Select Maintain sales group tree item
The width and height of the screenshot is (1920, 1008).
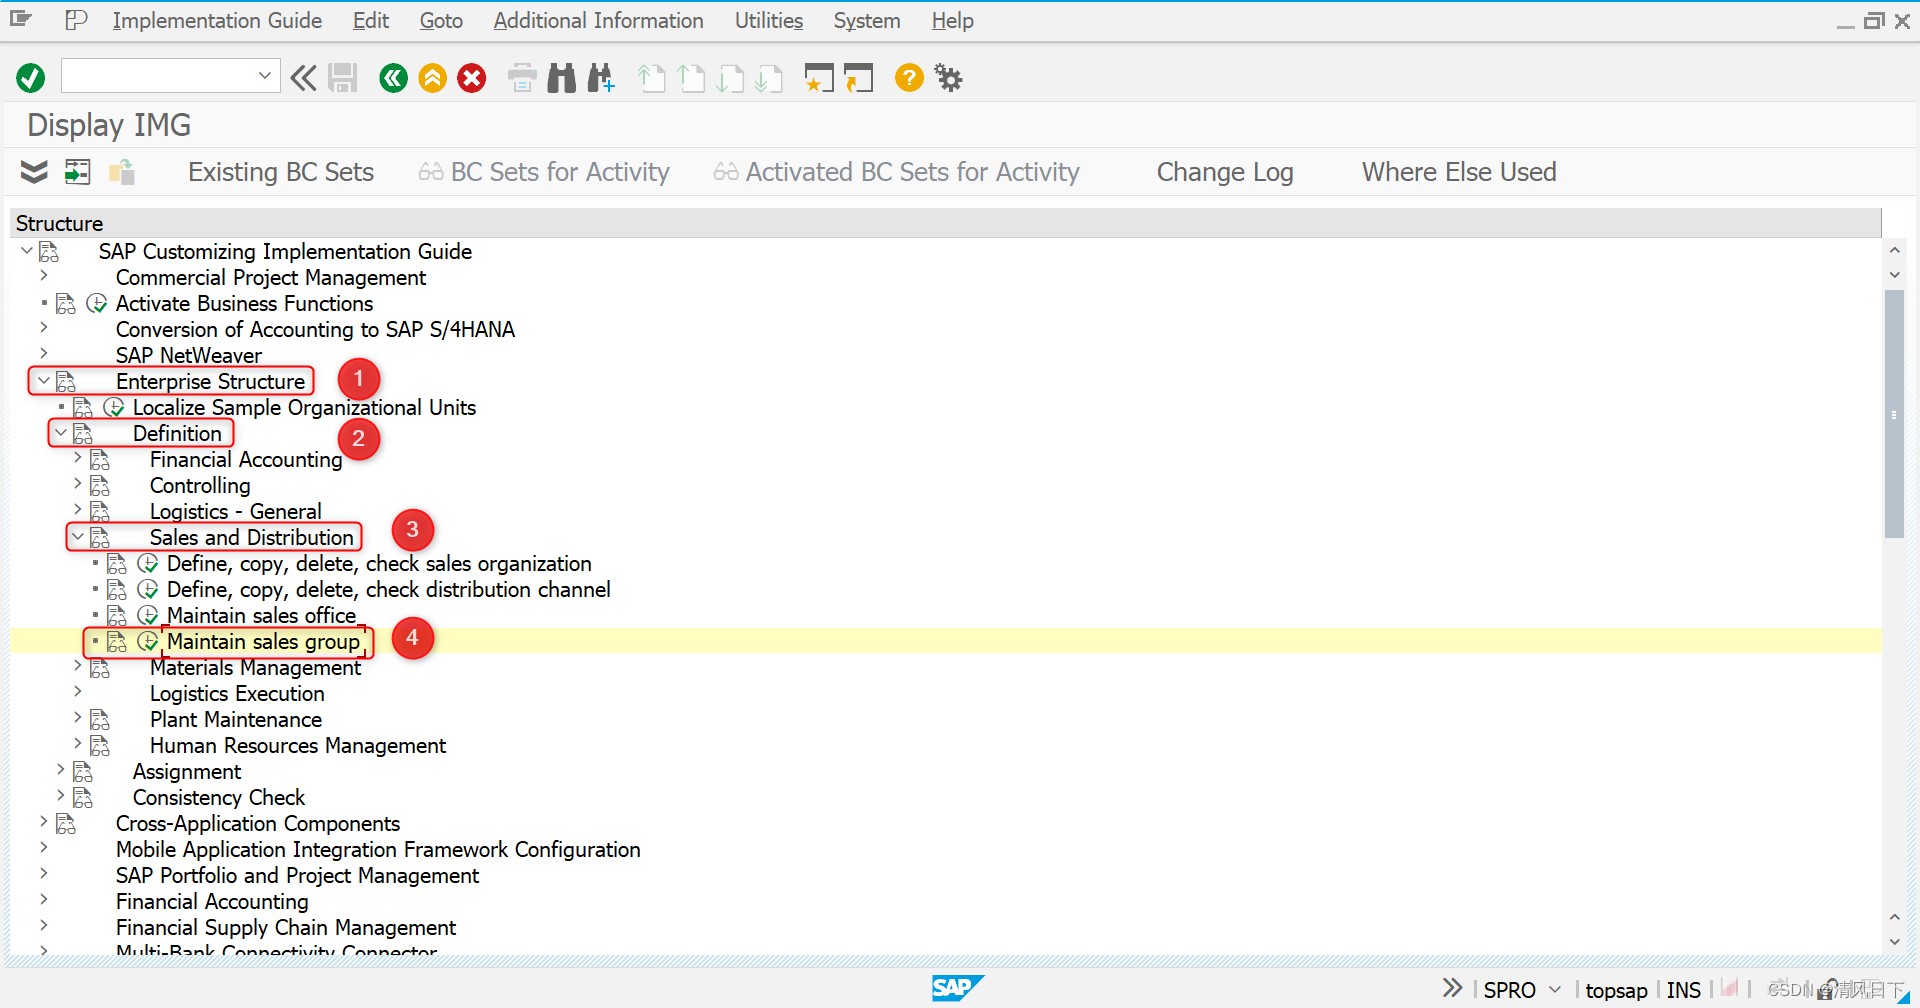(263, 641)
